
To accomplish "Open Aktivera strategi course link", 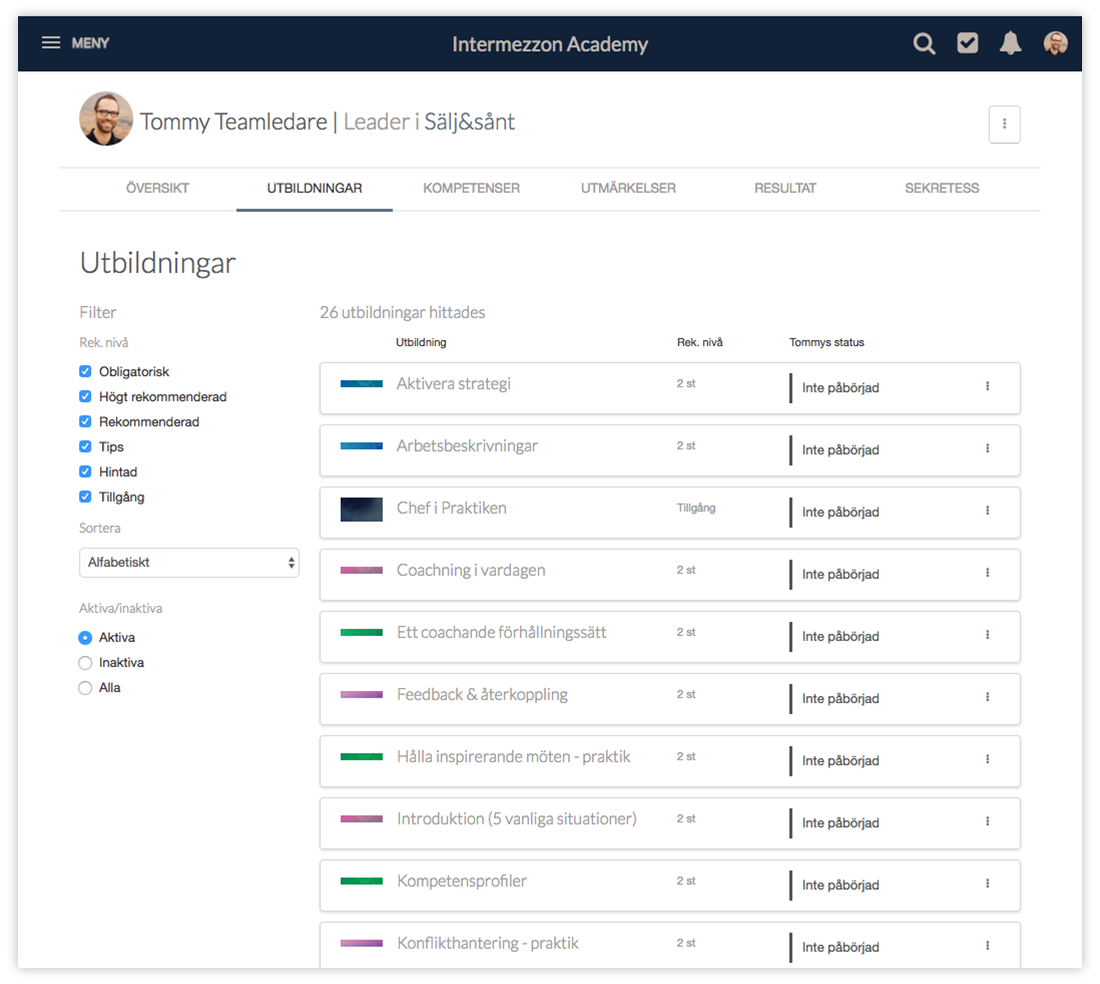I will 453,384.
